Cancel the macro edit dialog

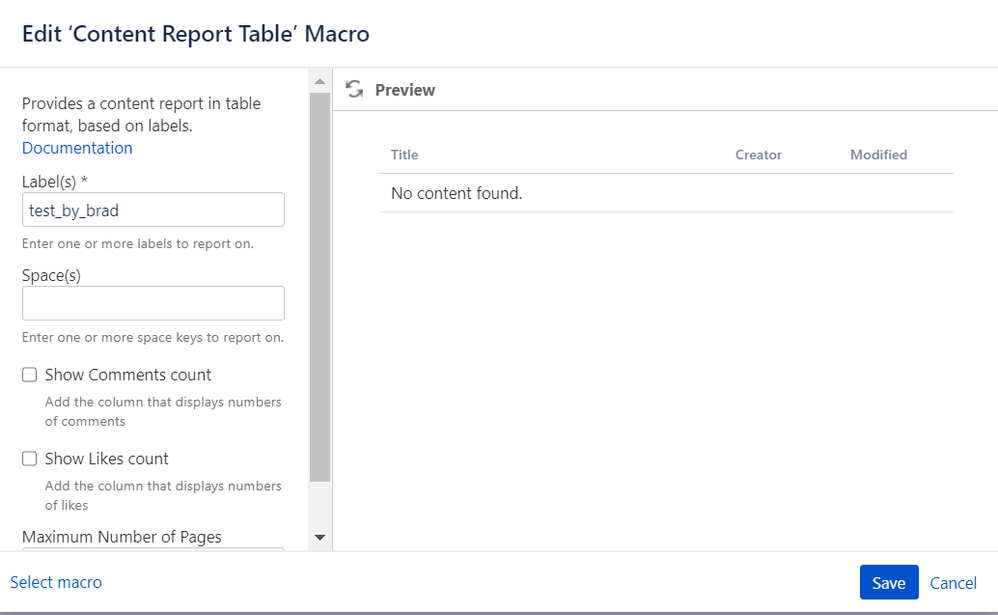coord(953,583)
